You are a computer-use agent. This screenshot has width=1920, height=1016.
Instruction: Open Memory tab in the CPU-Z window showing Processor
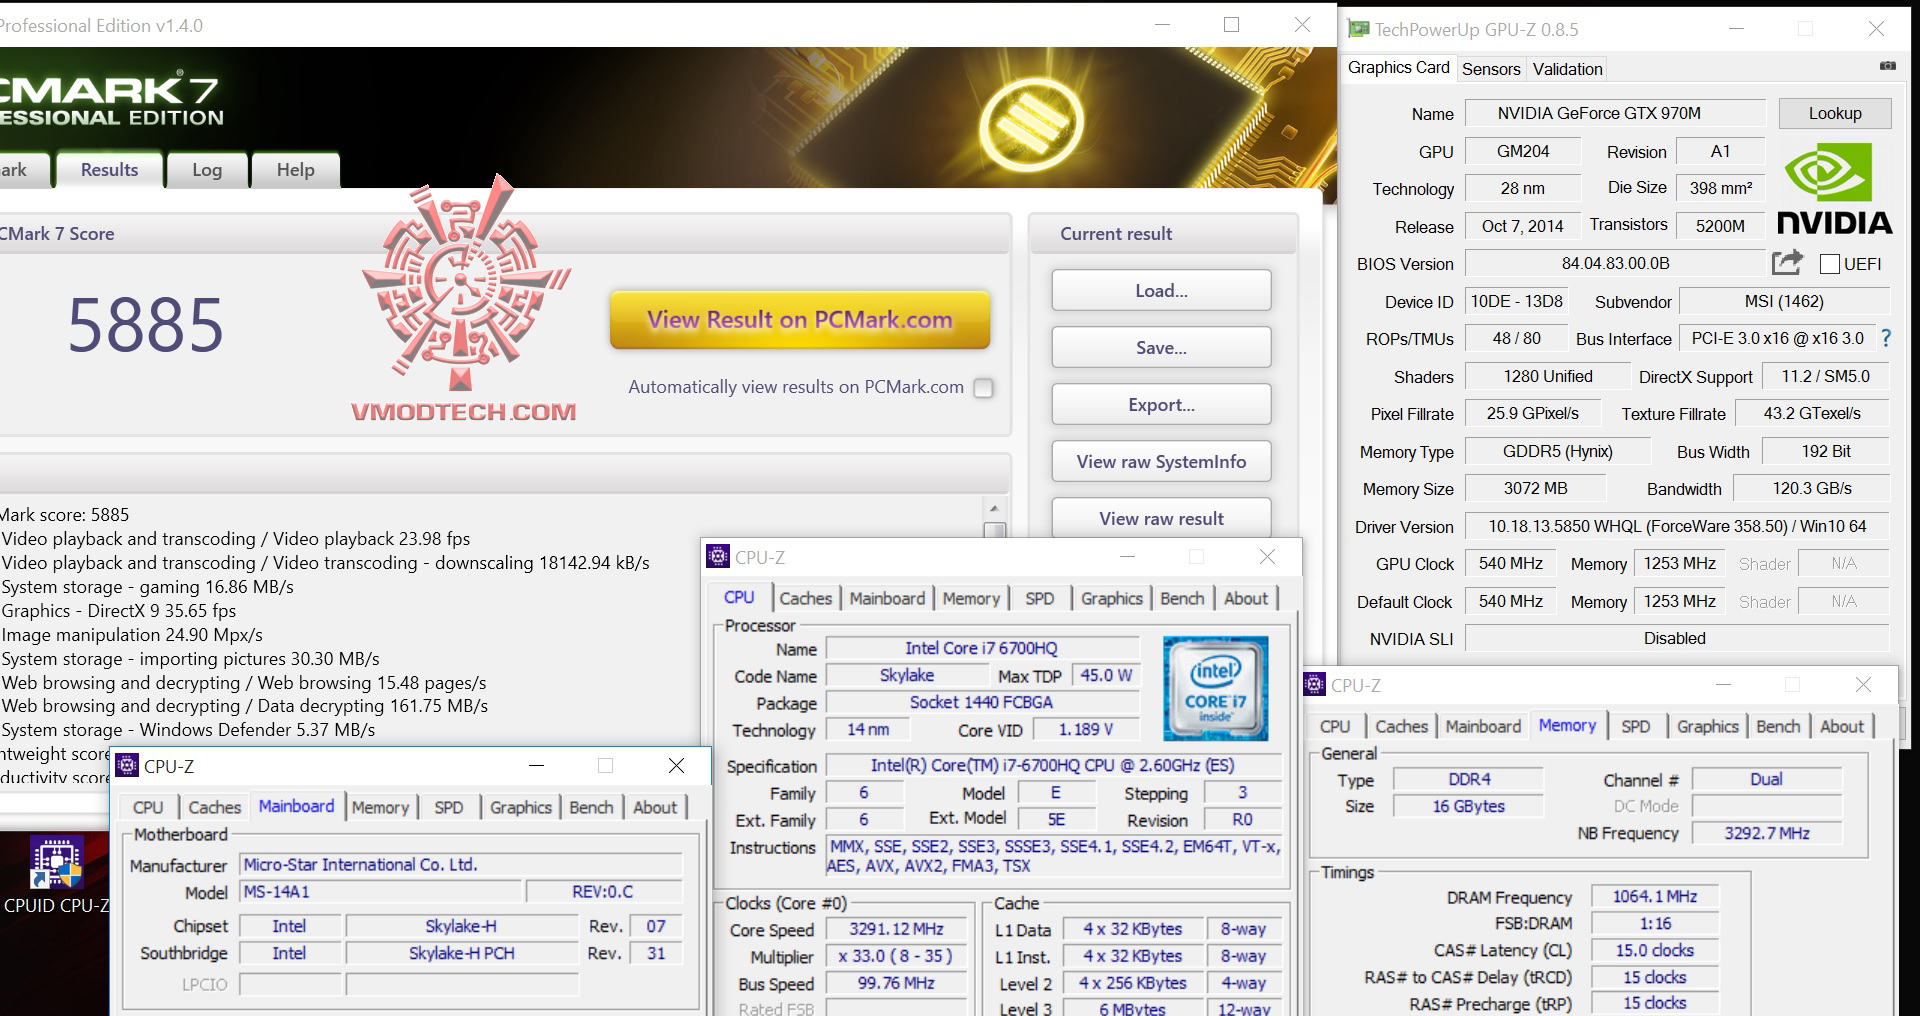[971, 598]
